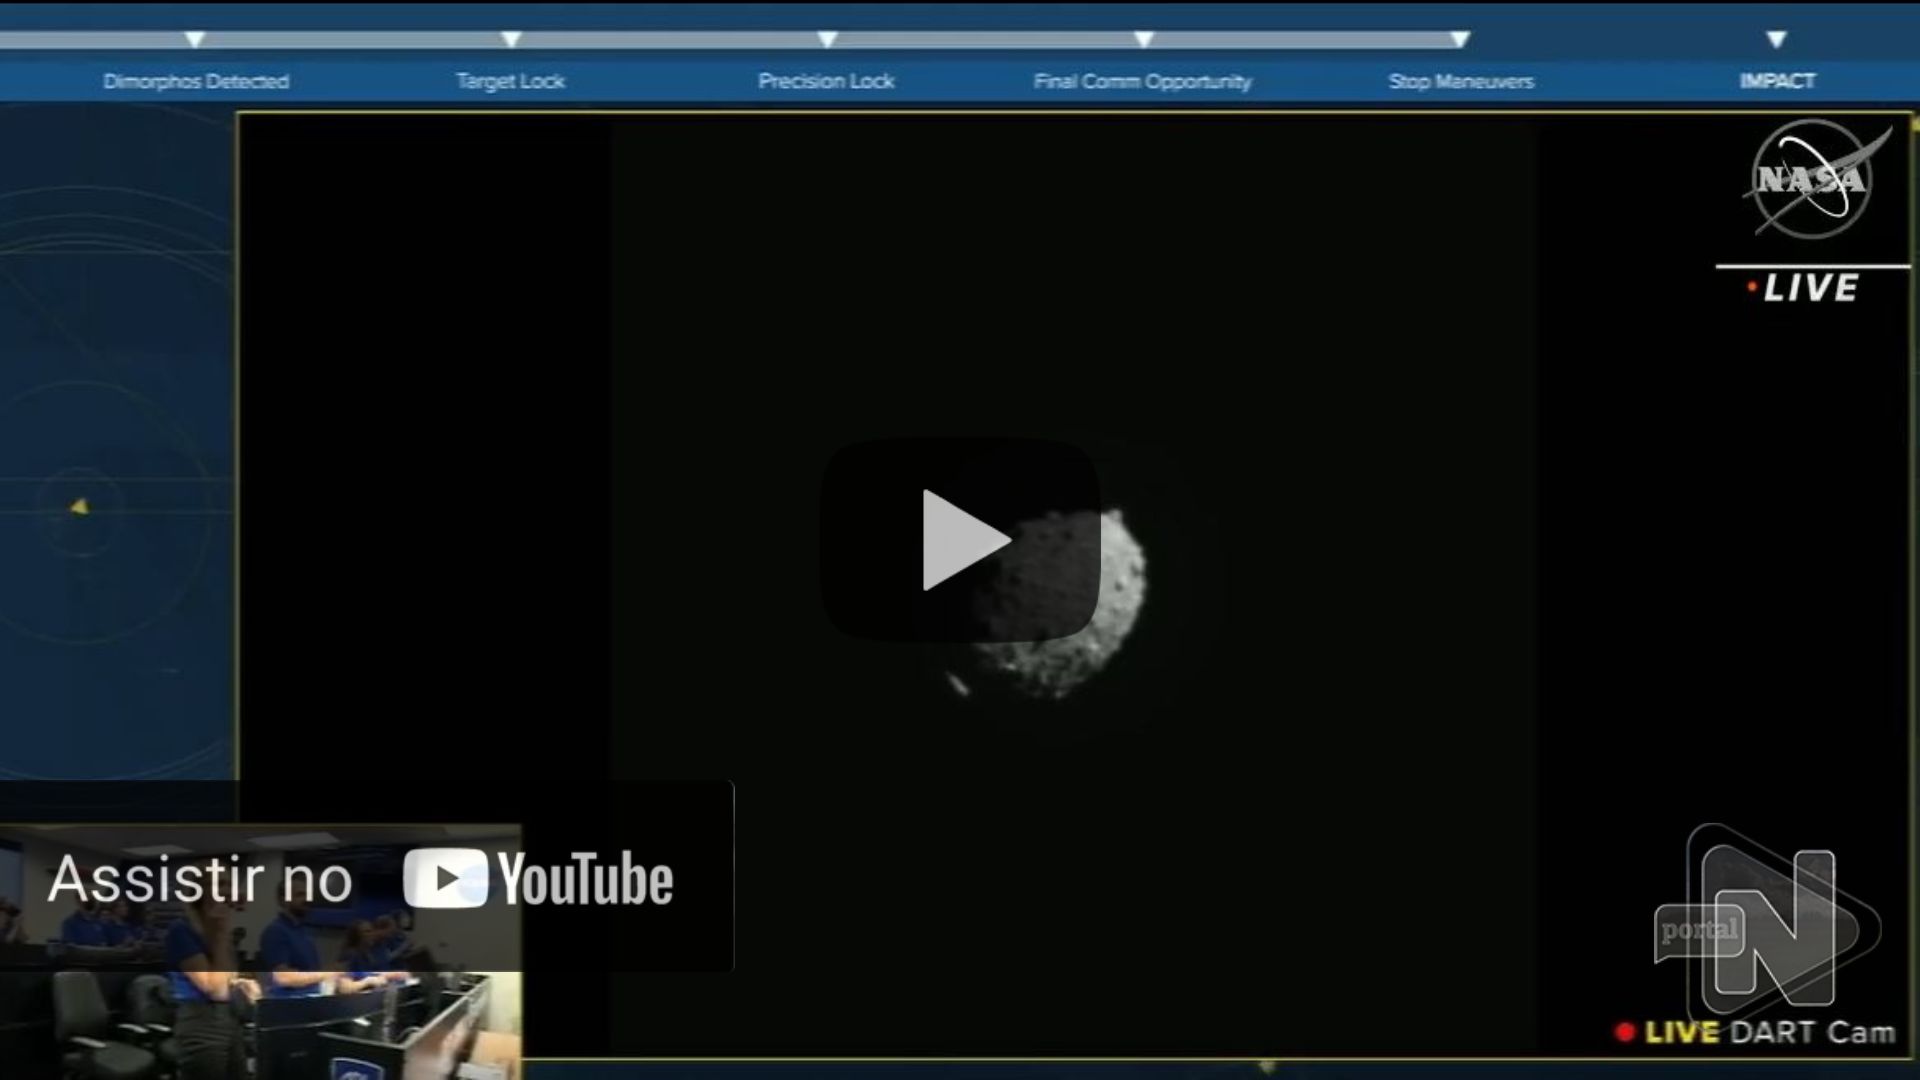
Task: Click the red LIVE DART Cam dot
Action: pos(1625,1031)
